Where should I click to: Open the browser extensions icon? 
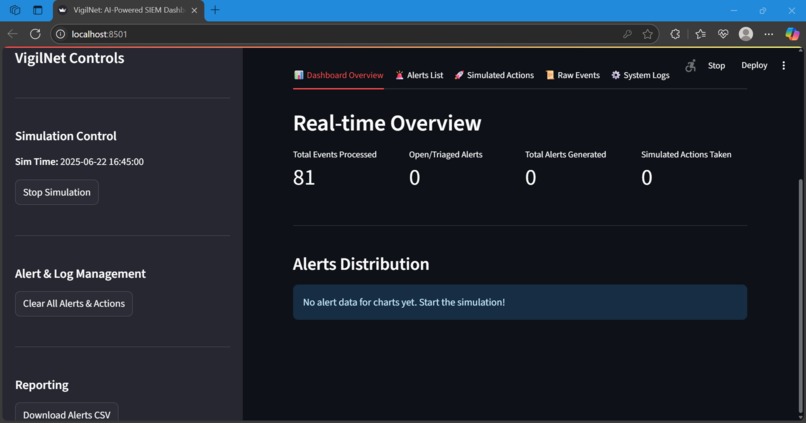coord(675,34)
